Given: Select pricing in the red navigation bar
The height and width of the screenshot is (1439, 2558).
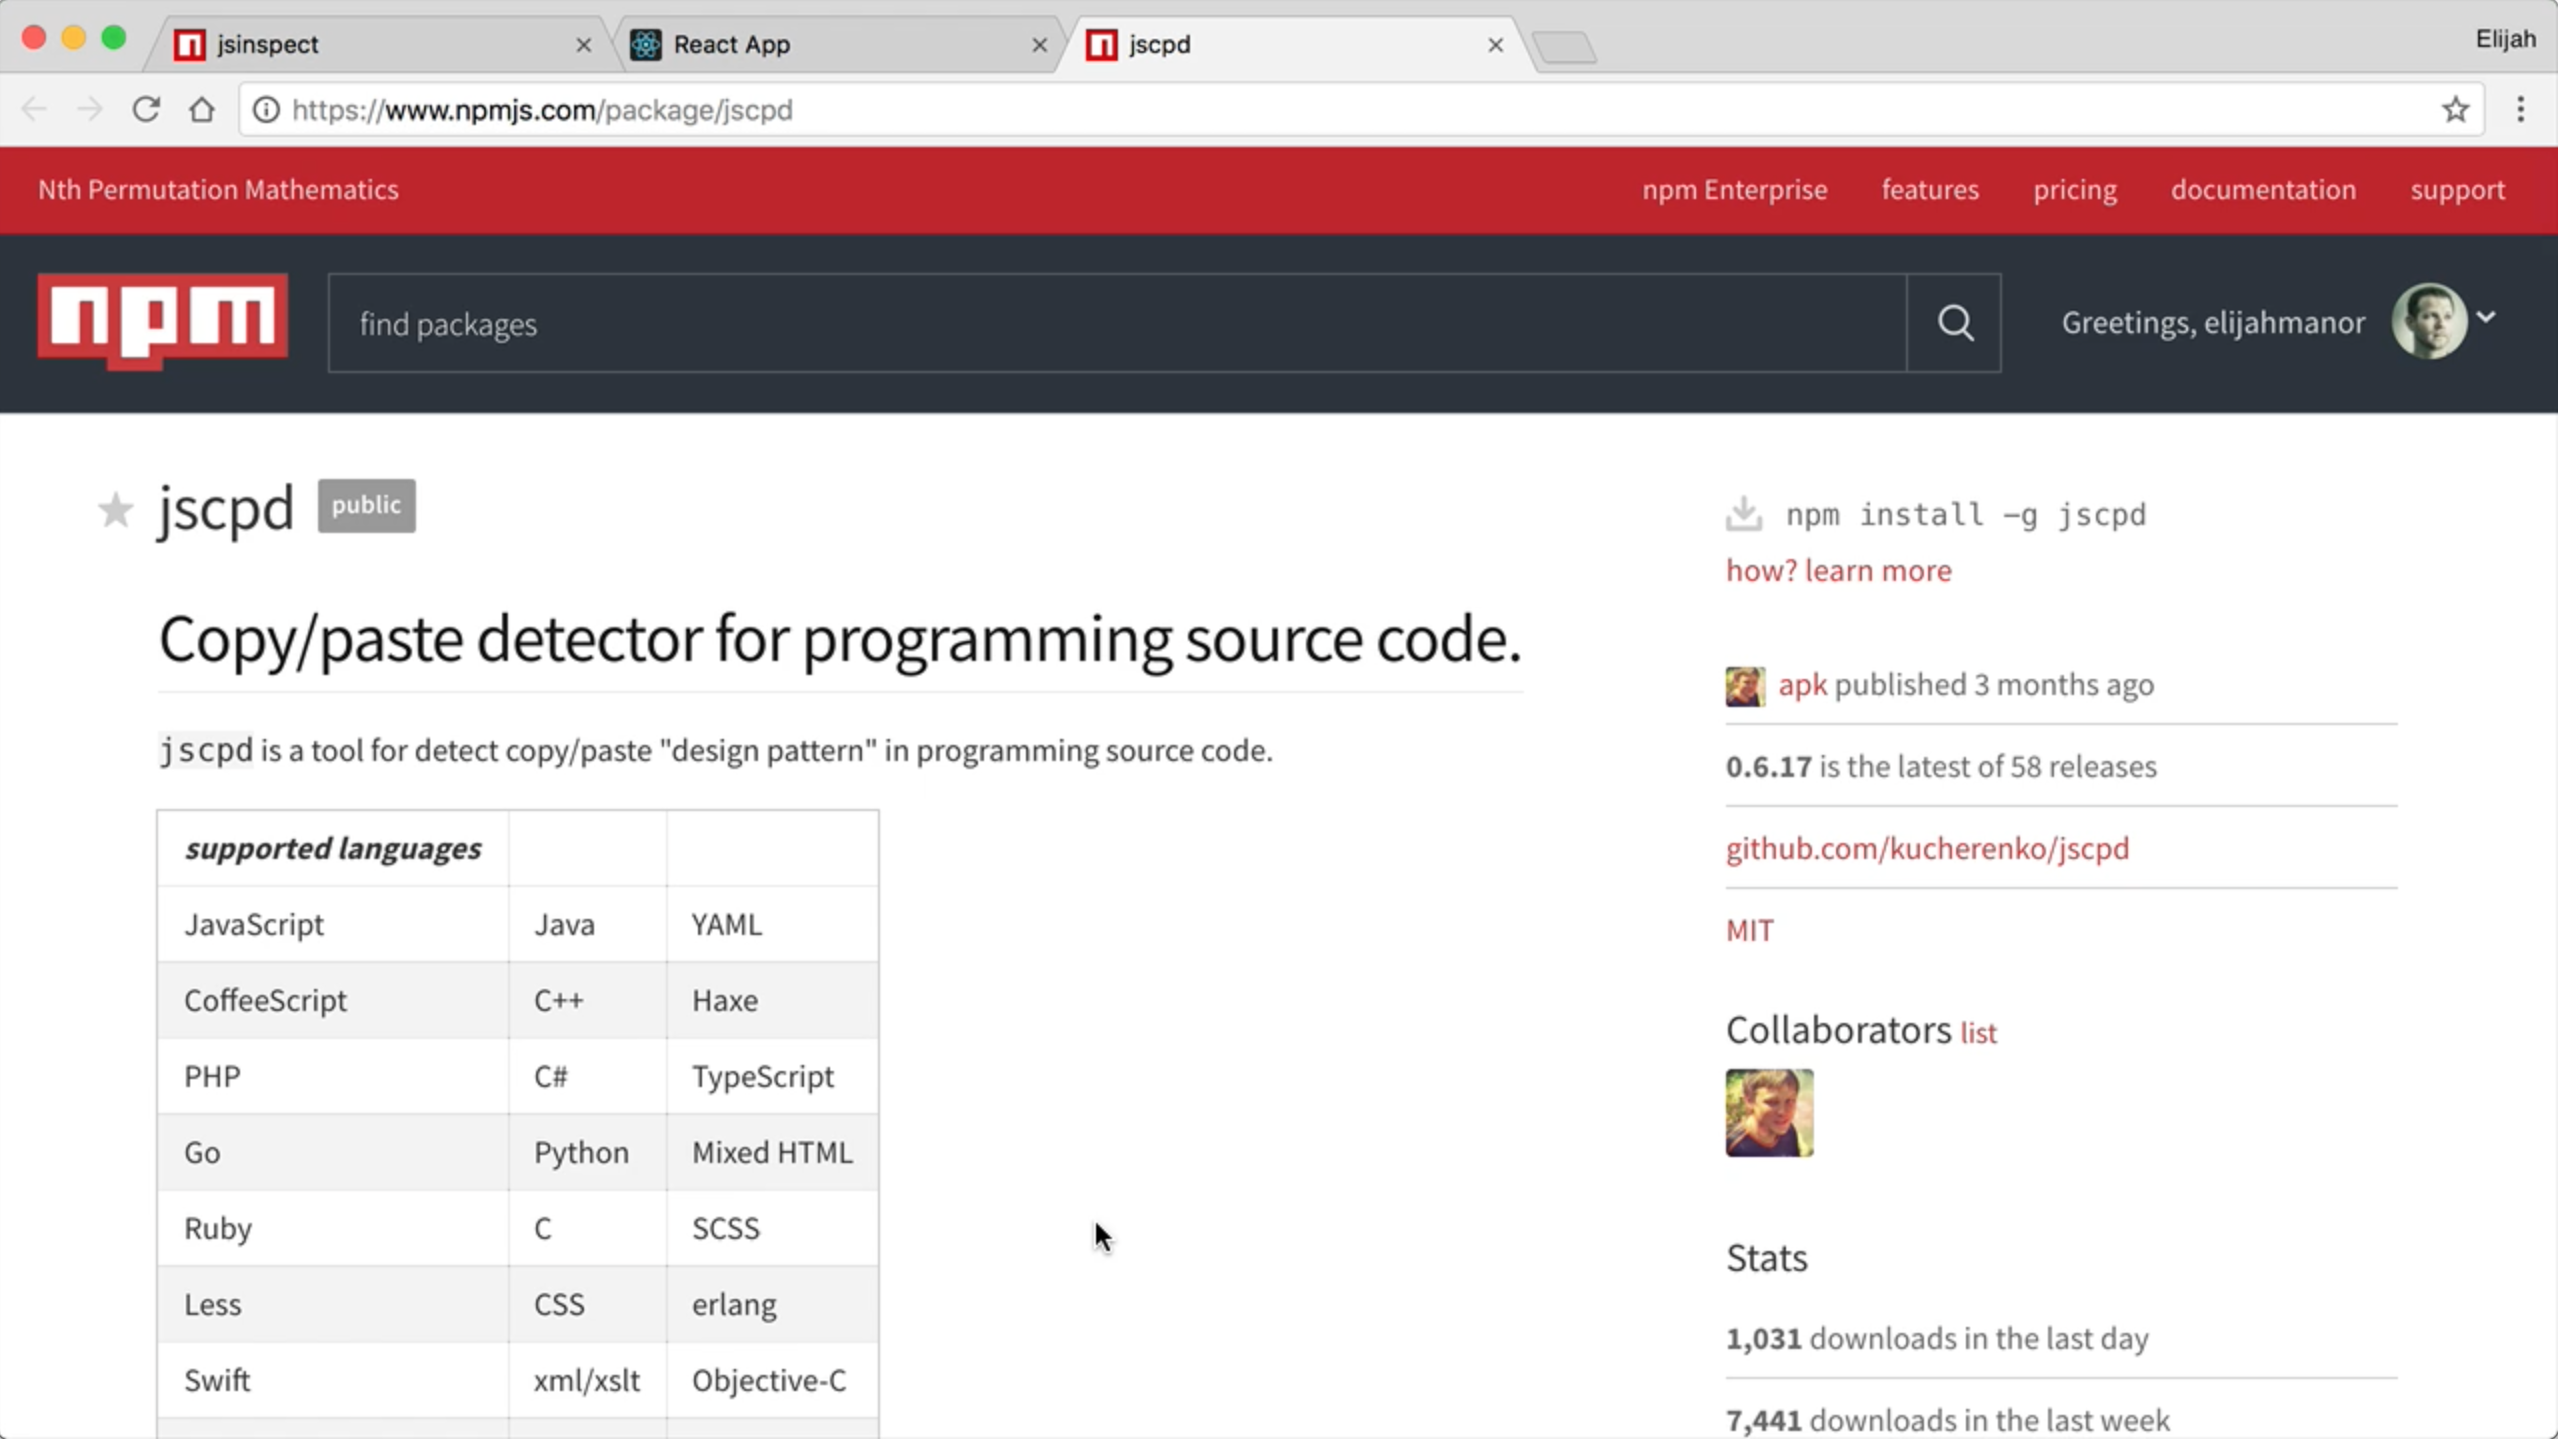Looking at the screenshot, I should tap(2074, 189).
